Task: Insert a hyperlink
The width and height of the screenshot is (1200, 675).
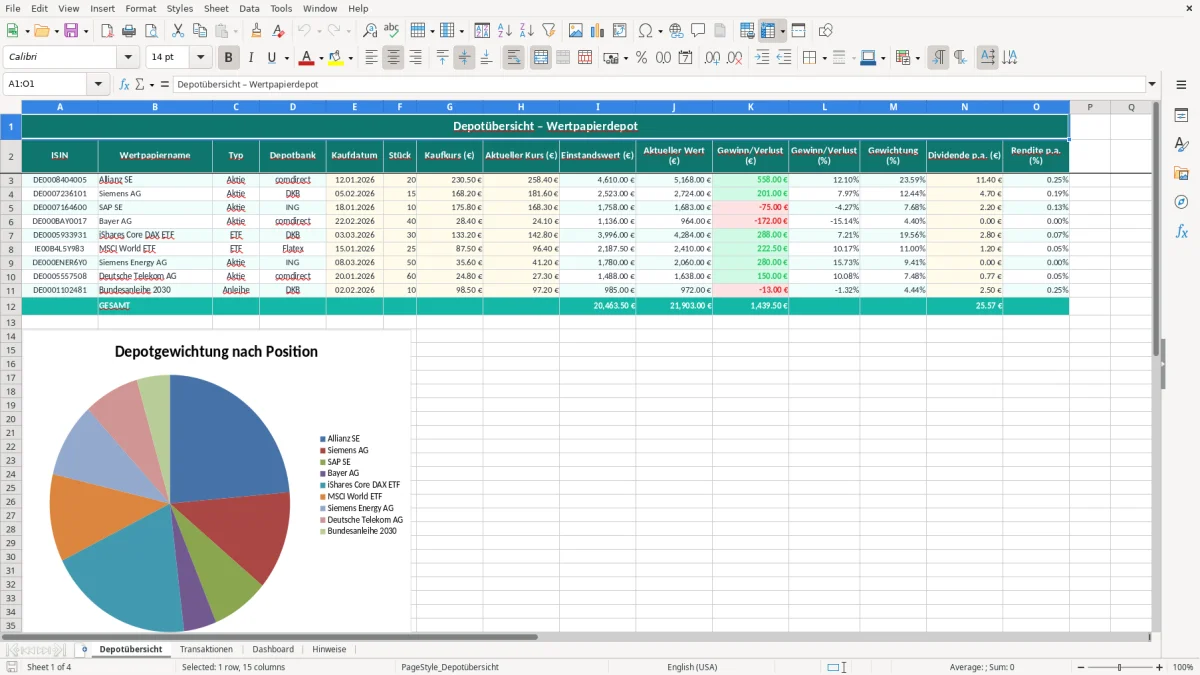Action: tap(676, 31)
